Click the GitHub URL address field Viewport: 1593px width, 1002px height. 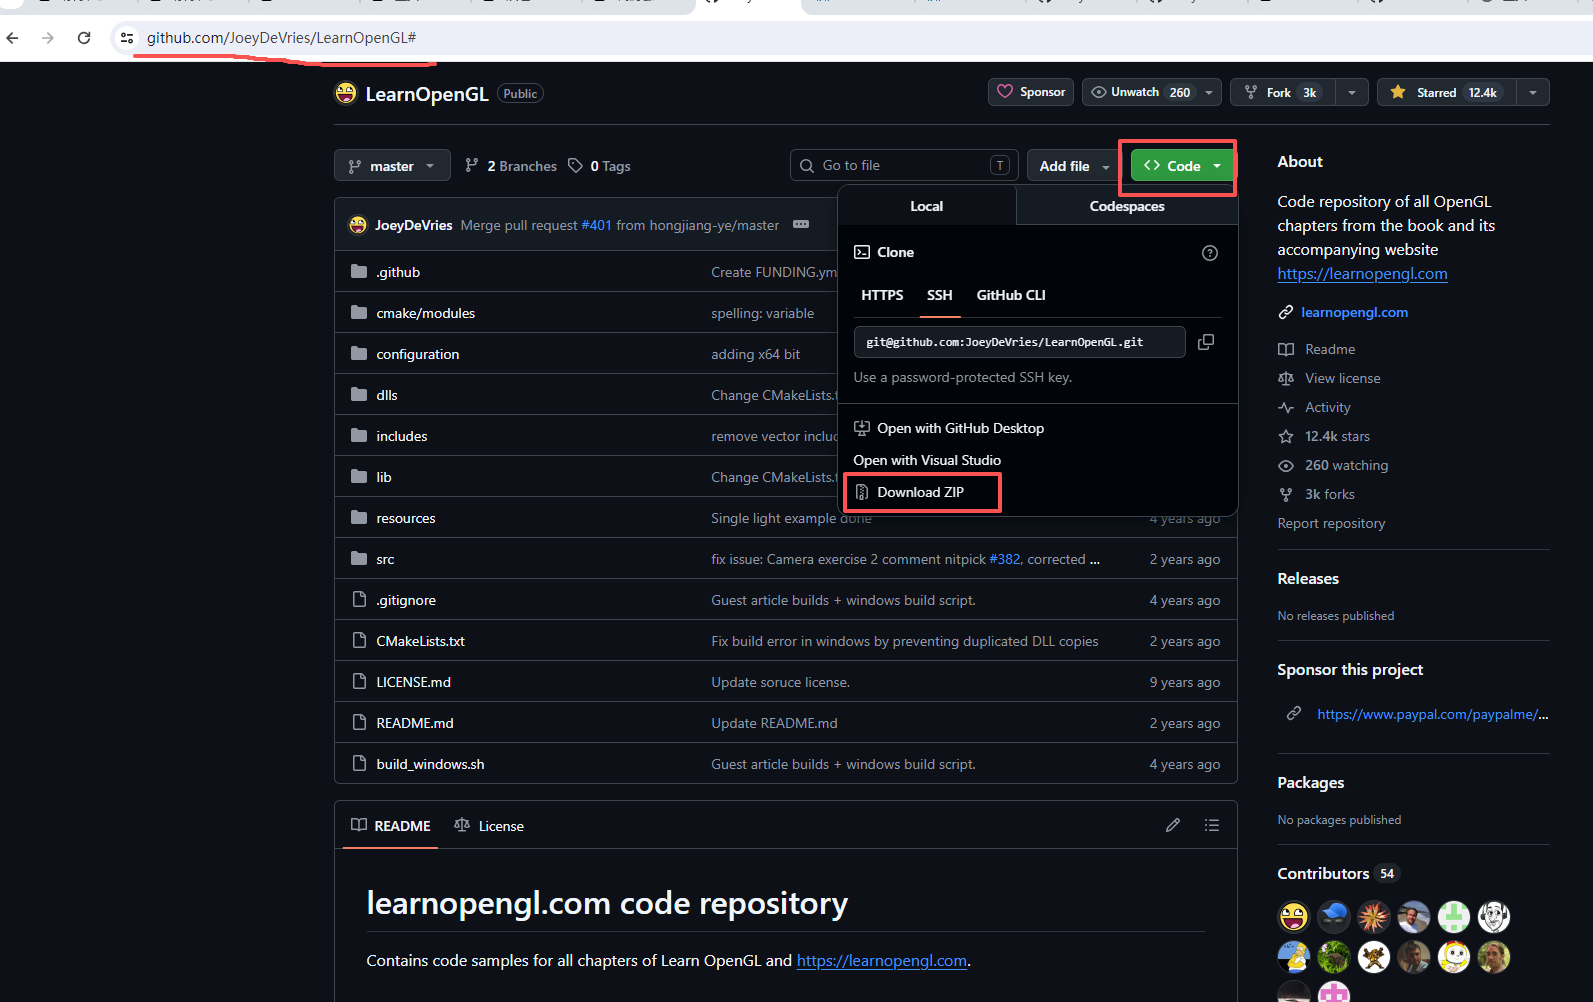point(281,38)
